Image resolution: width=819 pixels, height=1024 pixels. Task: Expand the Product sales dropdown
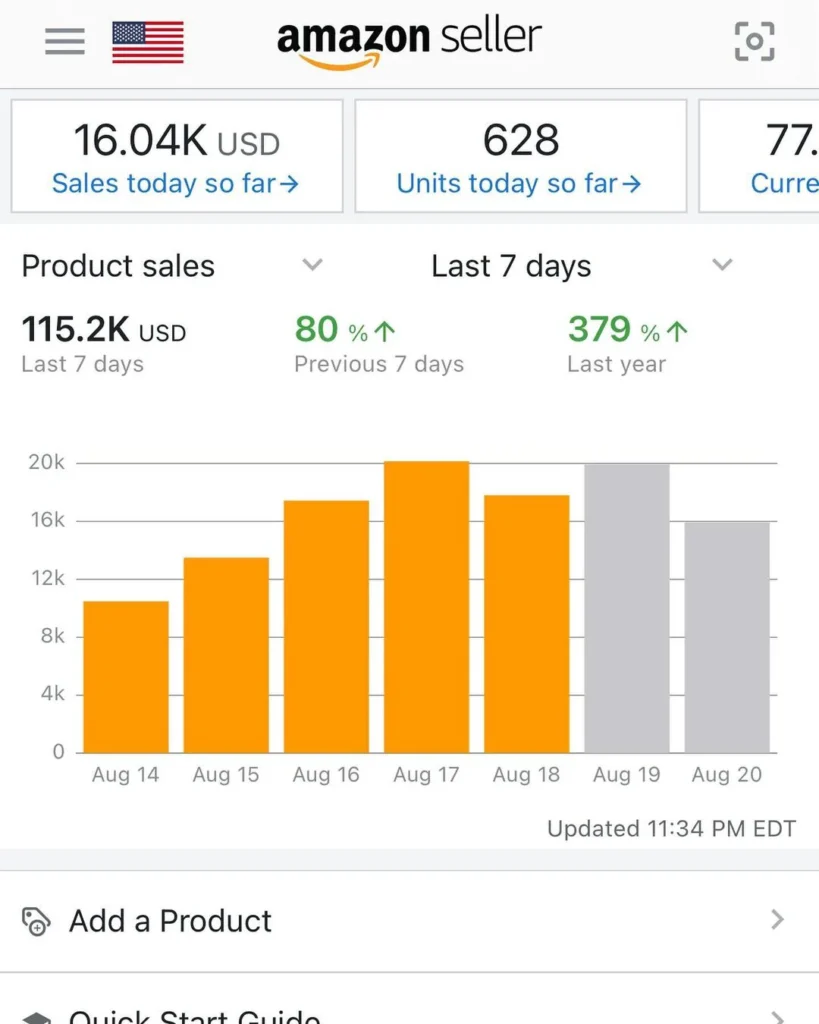pos(313,265)
